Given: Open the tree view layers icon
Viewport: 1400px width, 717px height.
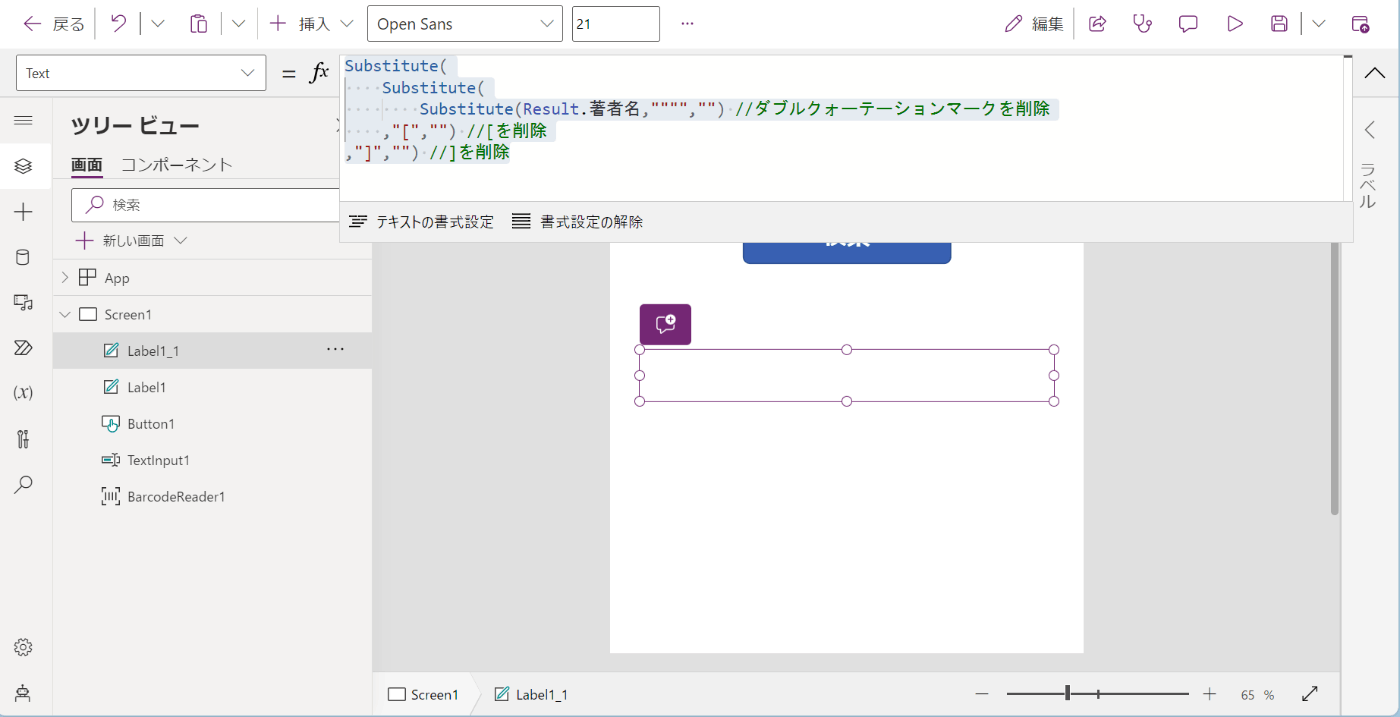Looking at the screenshot, I should (x=23, y=166).
